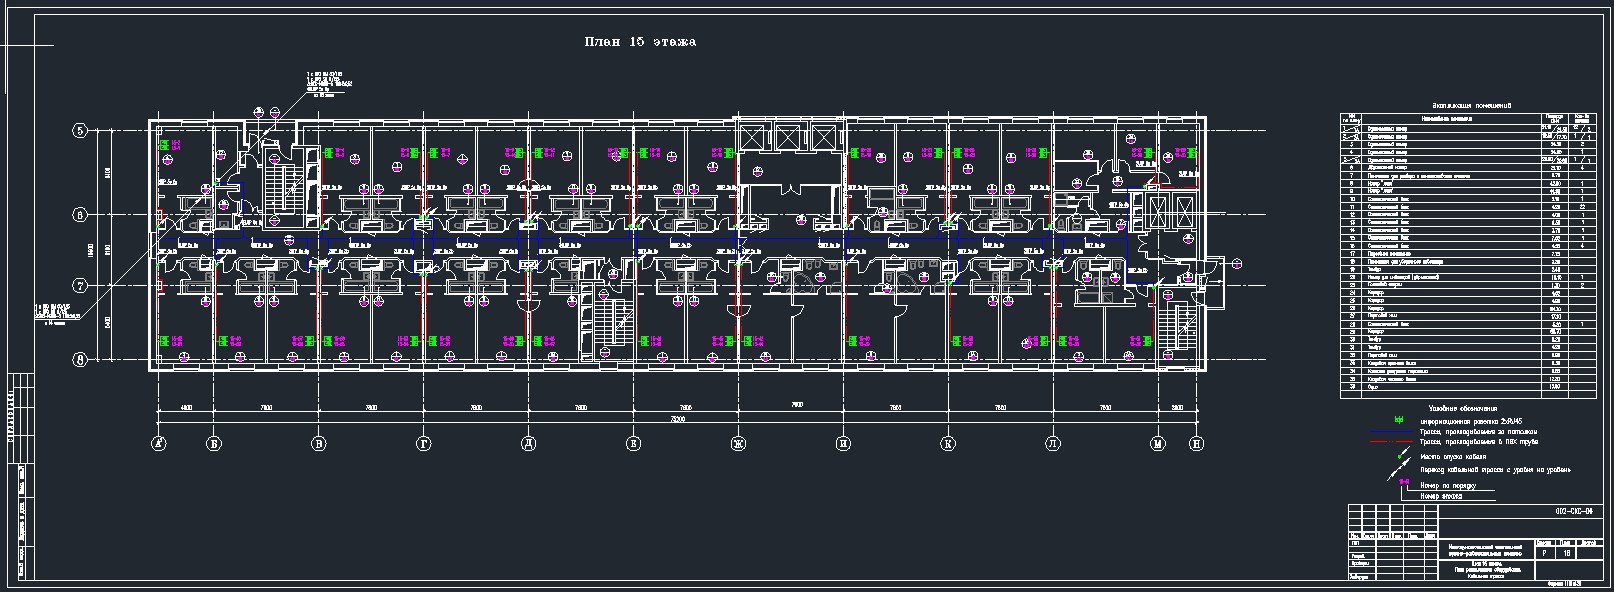Click grid axis bubble 5 on left
The width and height of the screenshot is (1614, 592).
[81, 130]
